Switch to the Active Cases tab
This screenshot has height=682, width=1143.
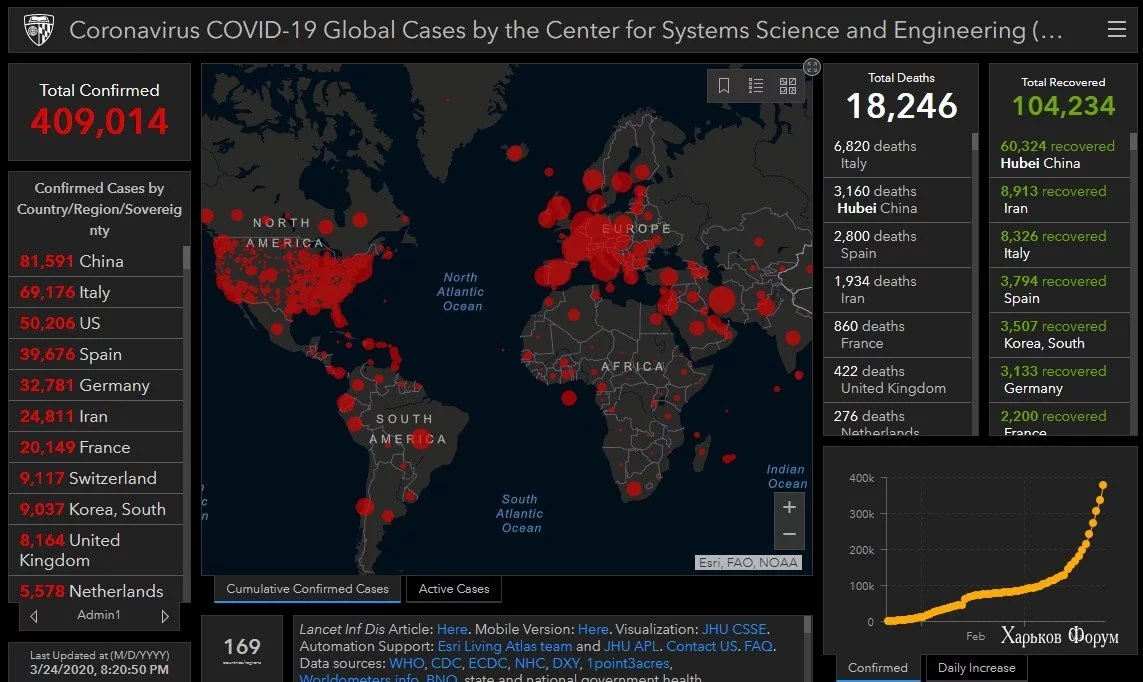(454, 589)
